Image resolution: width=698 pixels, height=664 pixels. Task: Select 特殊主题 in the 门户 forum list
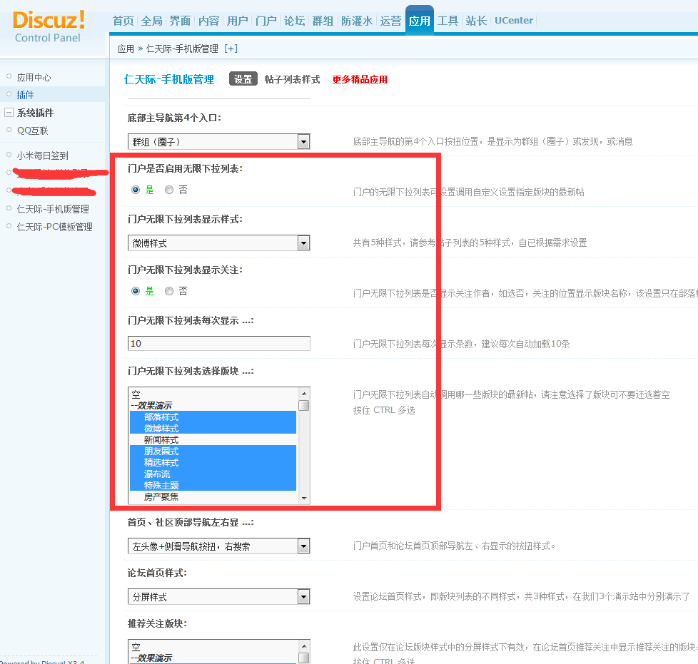point(213,485)
